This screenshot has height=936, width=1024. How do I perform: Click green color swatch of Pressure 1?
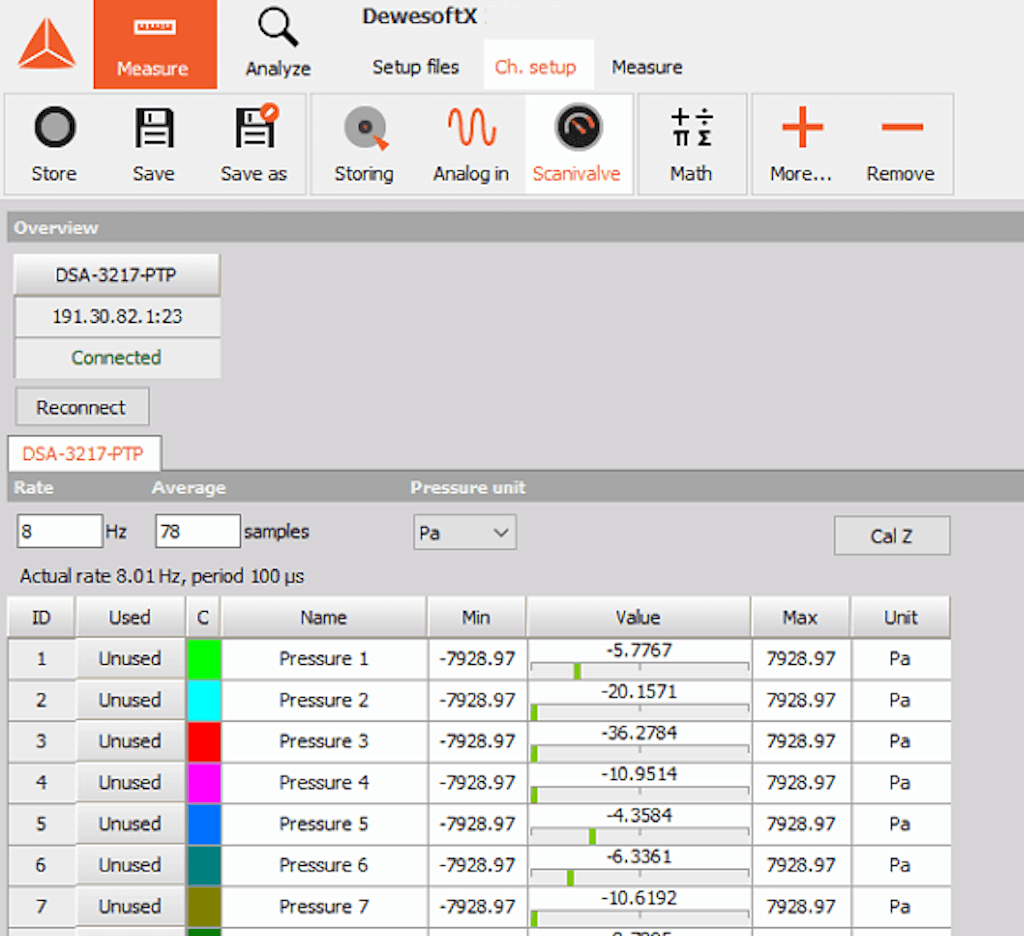click(x=204, y=658)
